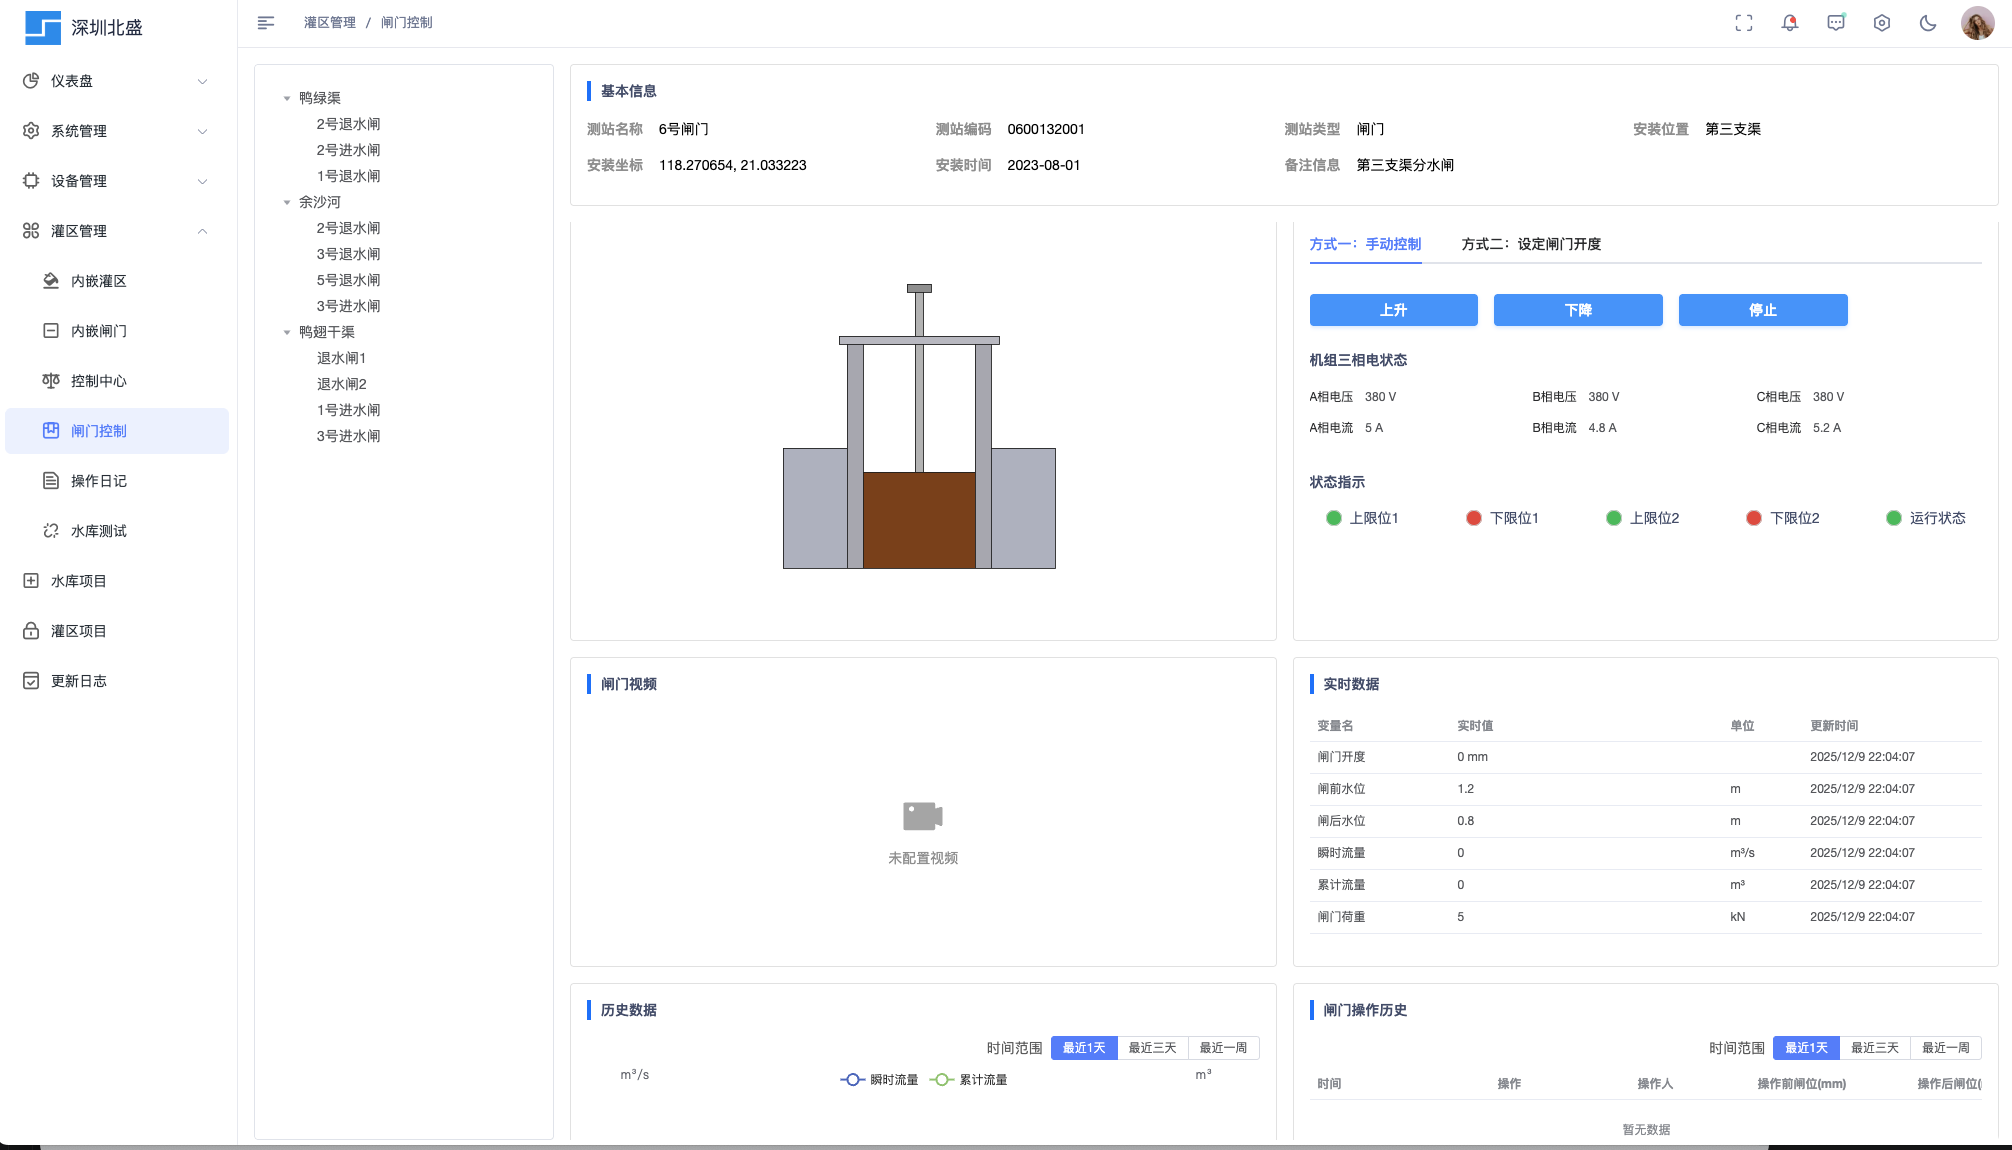Screen dimensions: 2012x1150
Task: Select 最近三天 in 历史数据 range
Action: [x=1153, y=1048]
